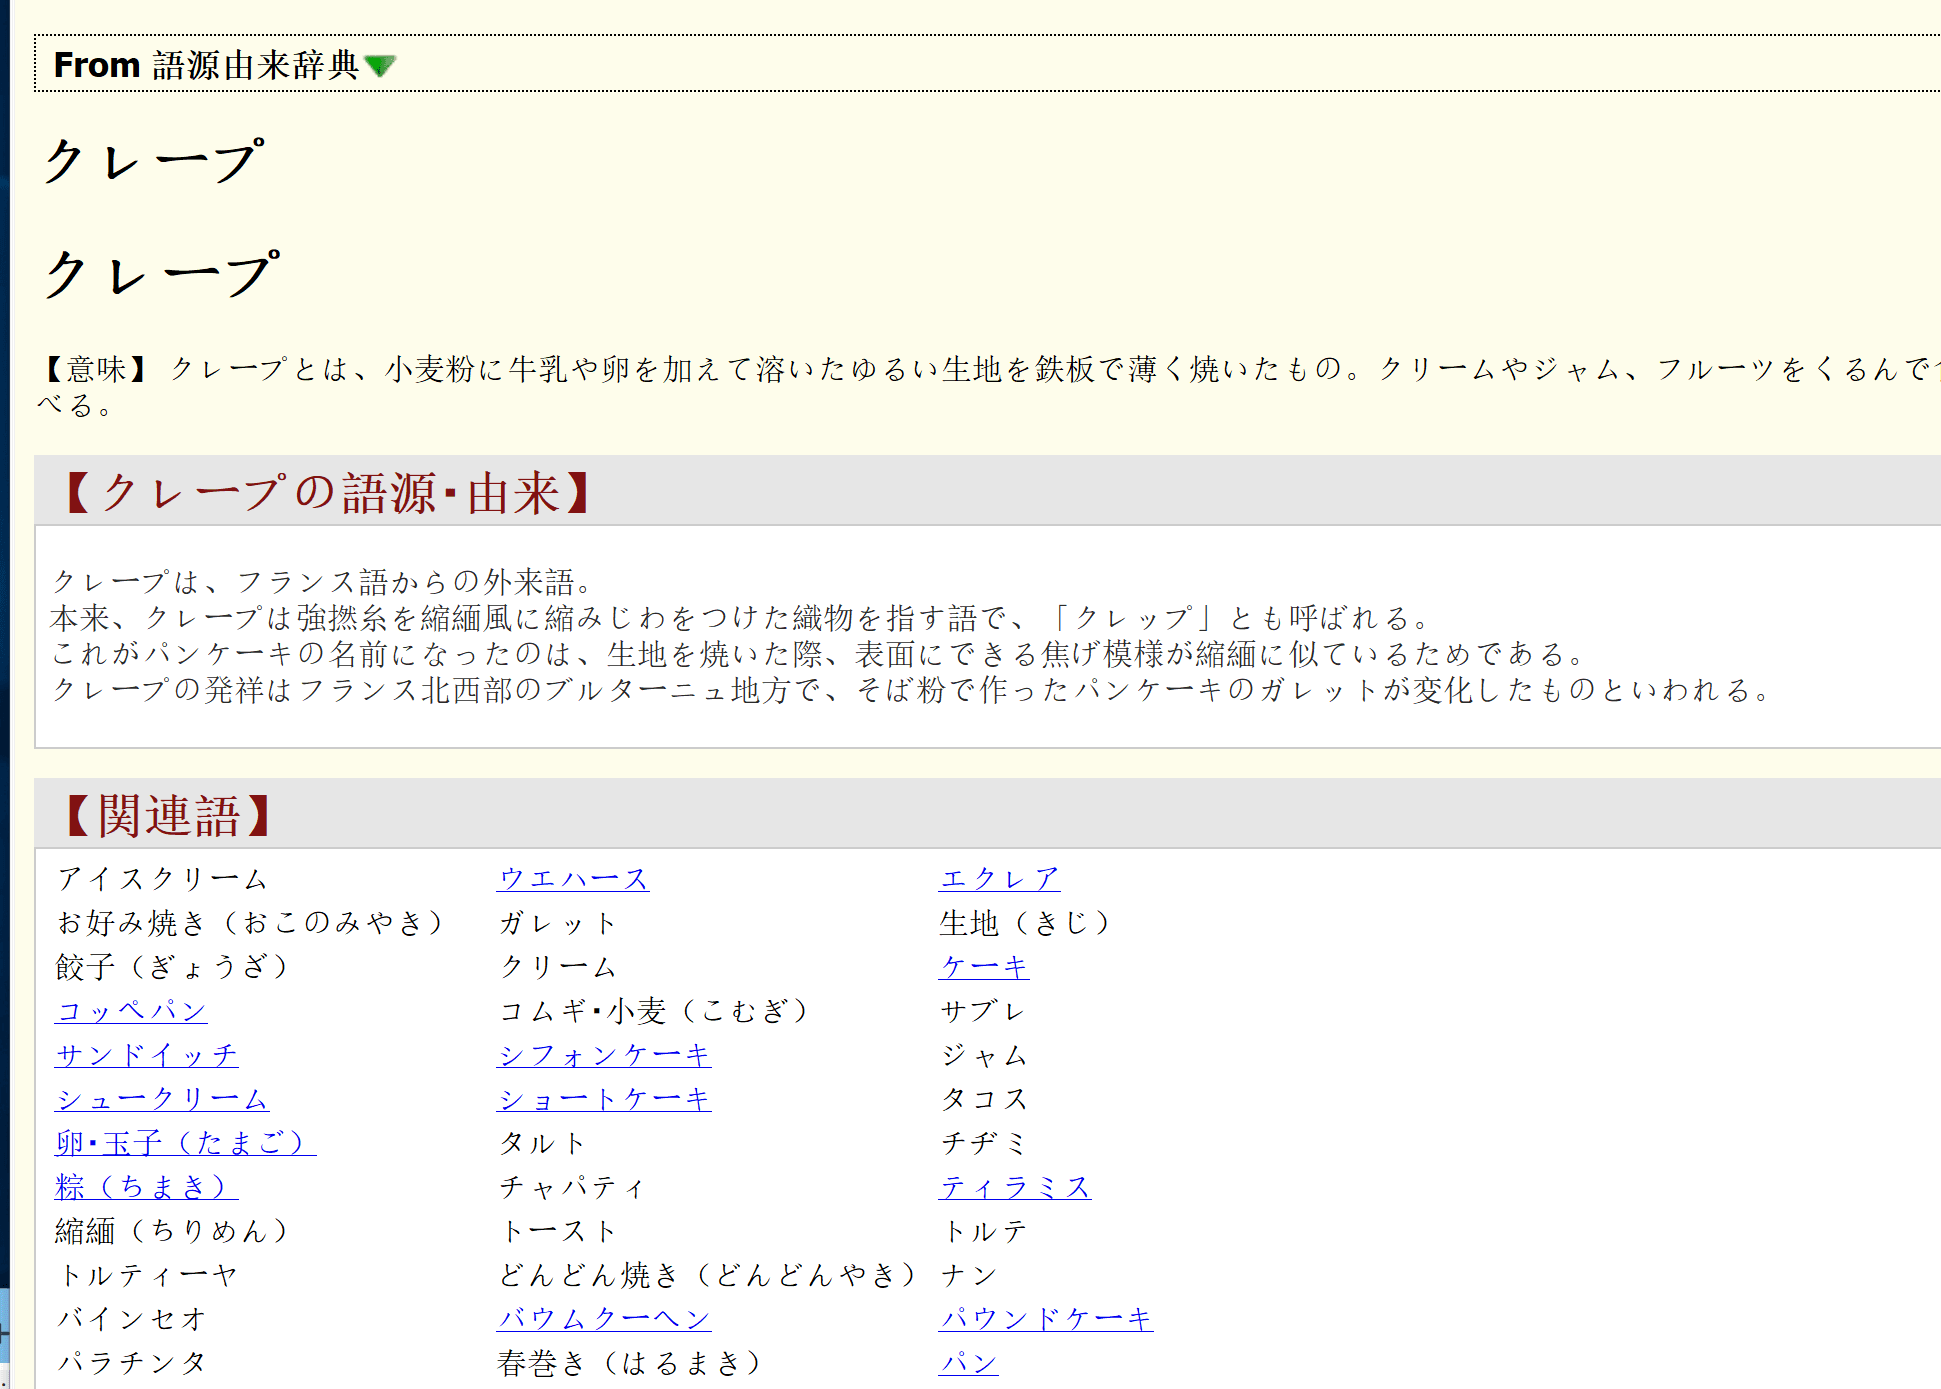Open the ウエハース link
1941x1389 pixels.
(x=573, y=879)
